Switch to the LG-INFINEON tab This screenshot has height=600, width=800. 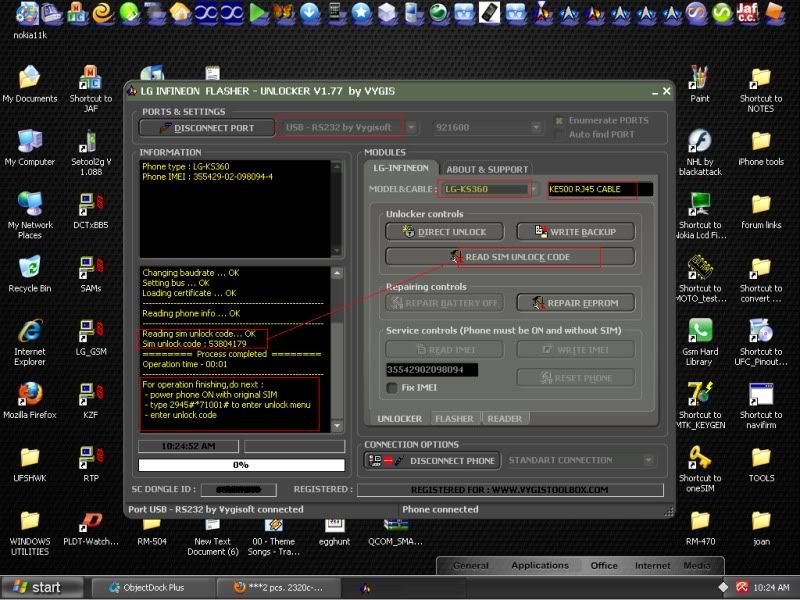[x=401, y=168]
